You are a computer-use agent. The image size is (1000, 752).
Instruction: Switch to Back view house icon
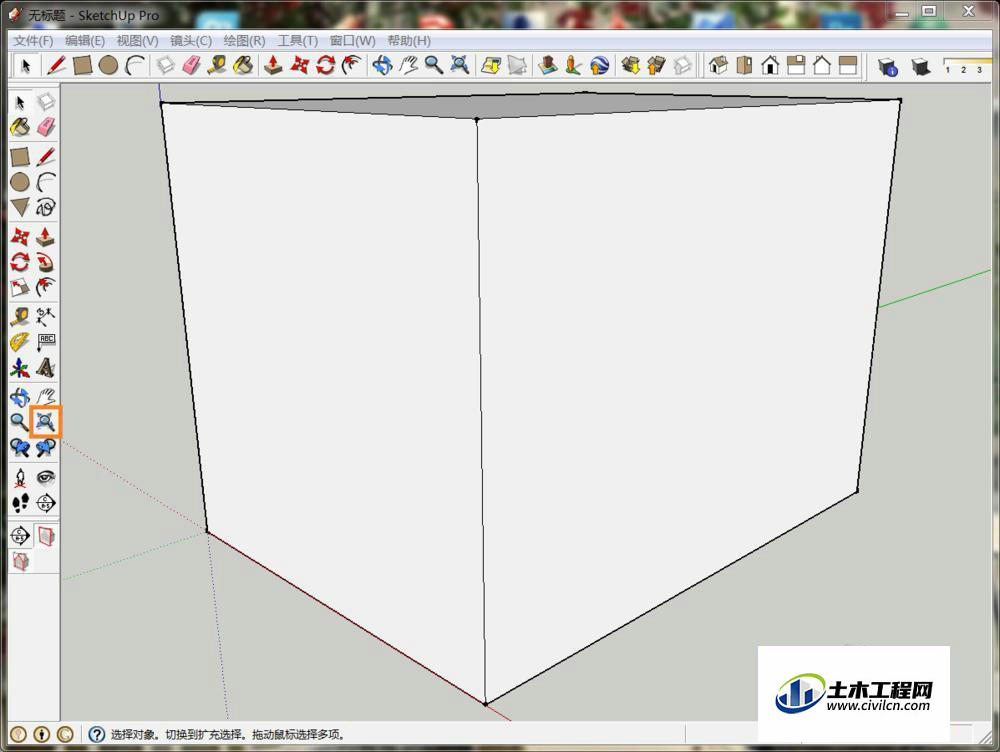pos(822,65)
